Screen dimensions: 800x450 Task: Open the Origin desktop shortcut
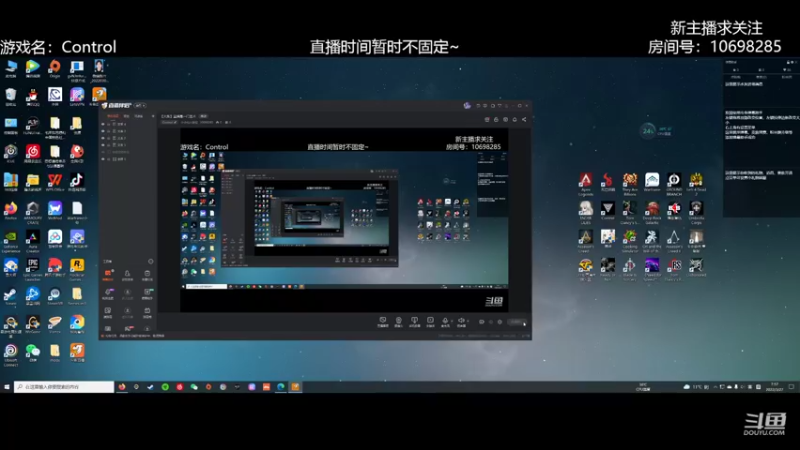click(55, 69)
